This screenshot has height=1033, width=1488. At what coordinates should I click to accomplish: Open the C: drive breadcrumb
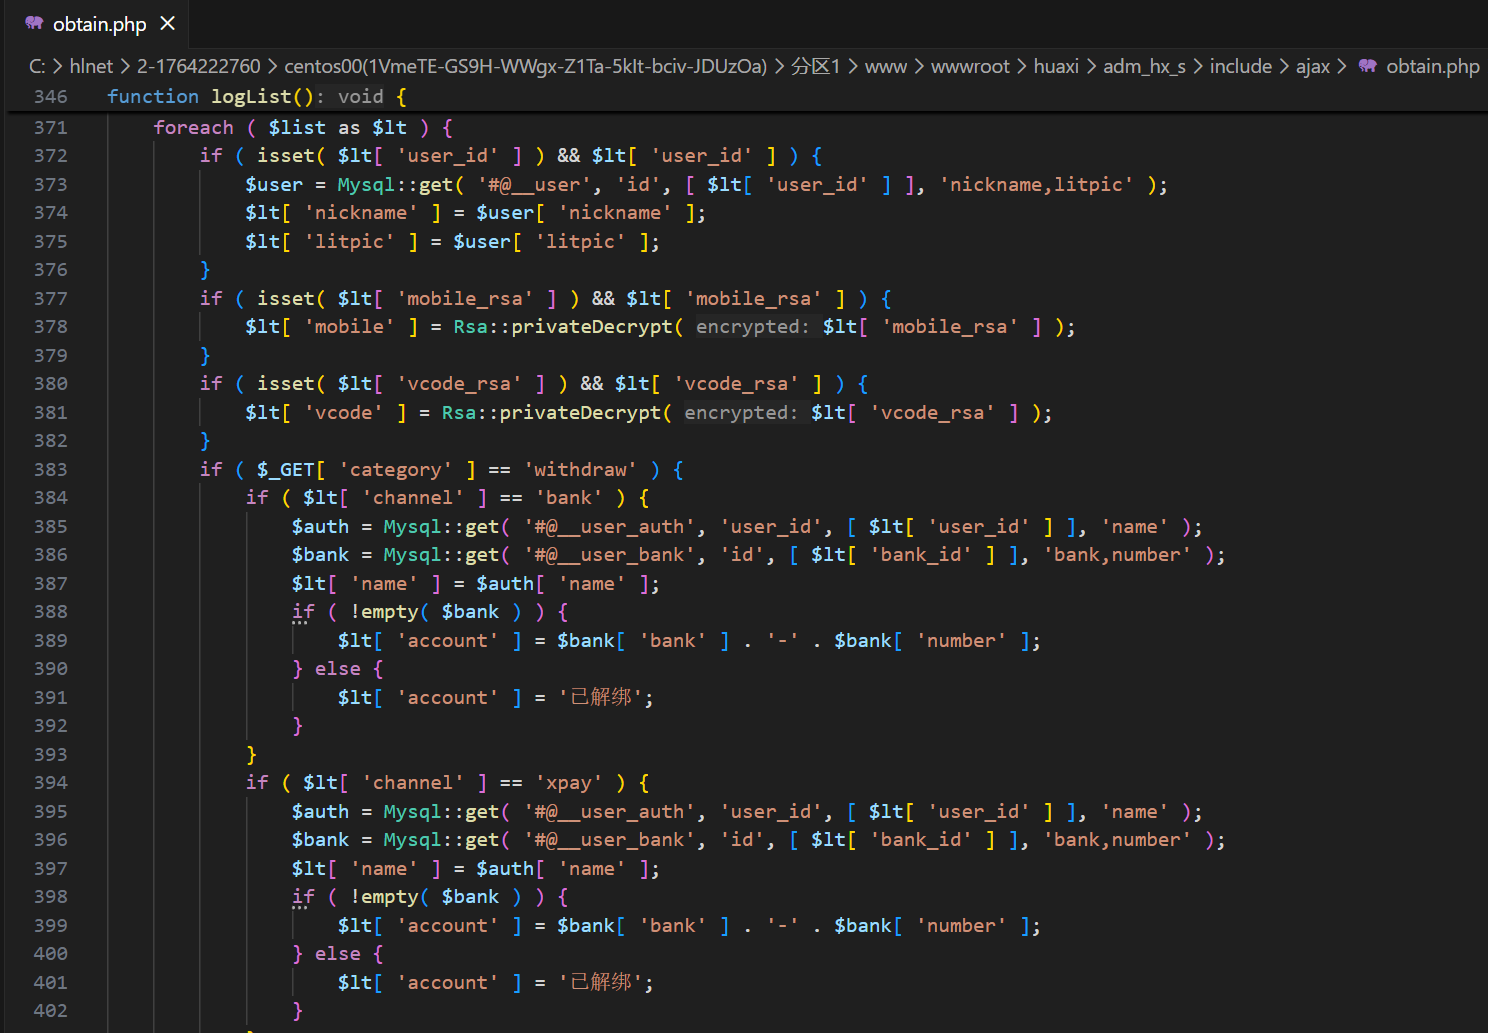(x=37, y=66)
